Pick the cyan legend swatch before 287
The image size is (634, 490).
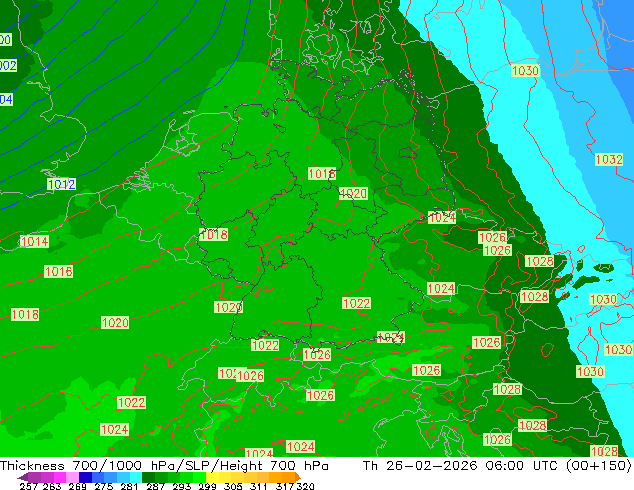(x=136, y=477)
